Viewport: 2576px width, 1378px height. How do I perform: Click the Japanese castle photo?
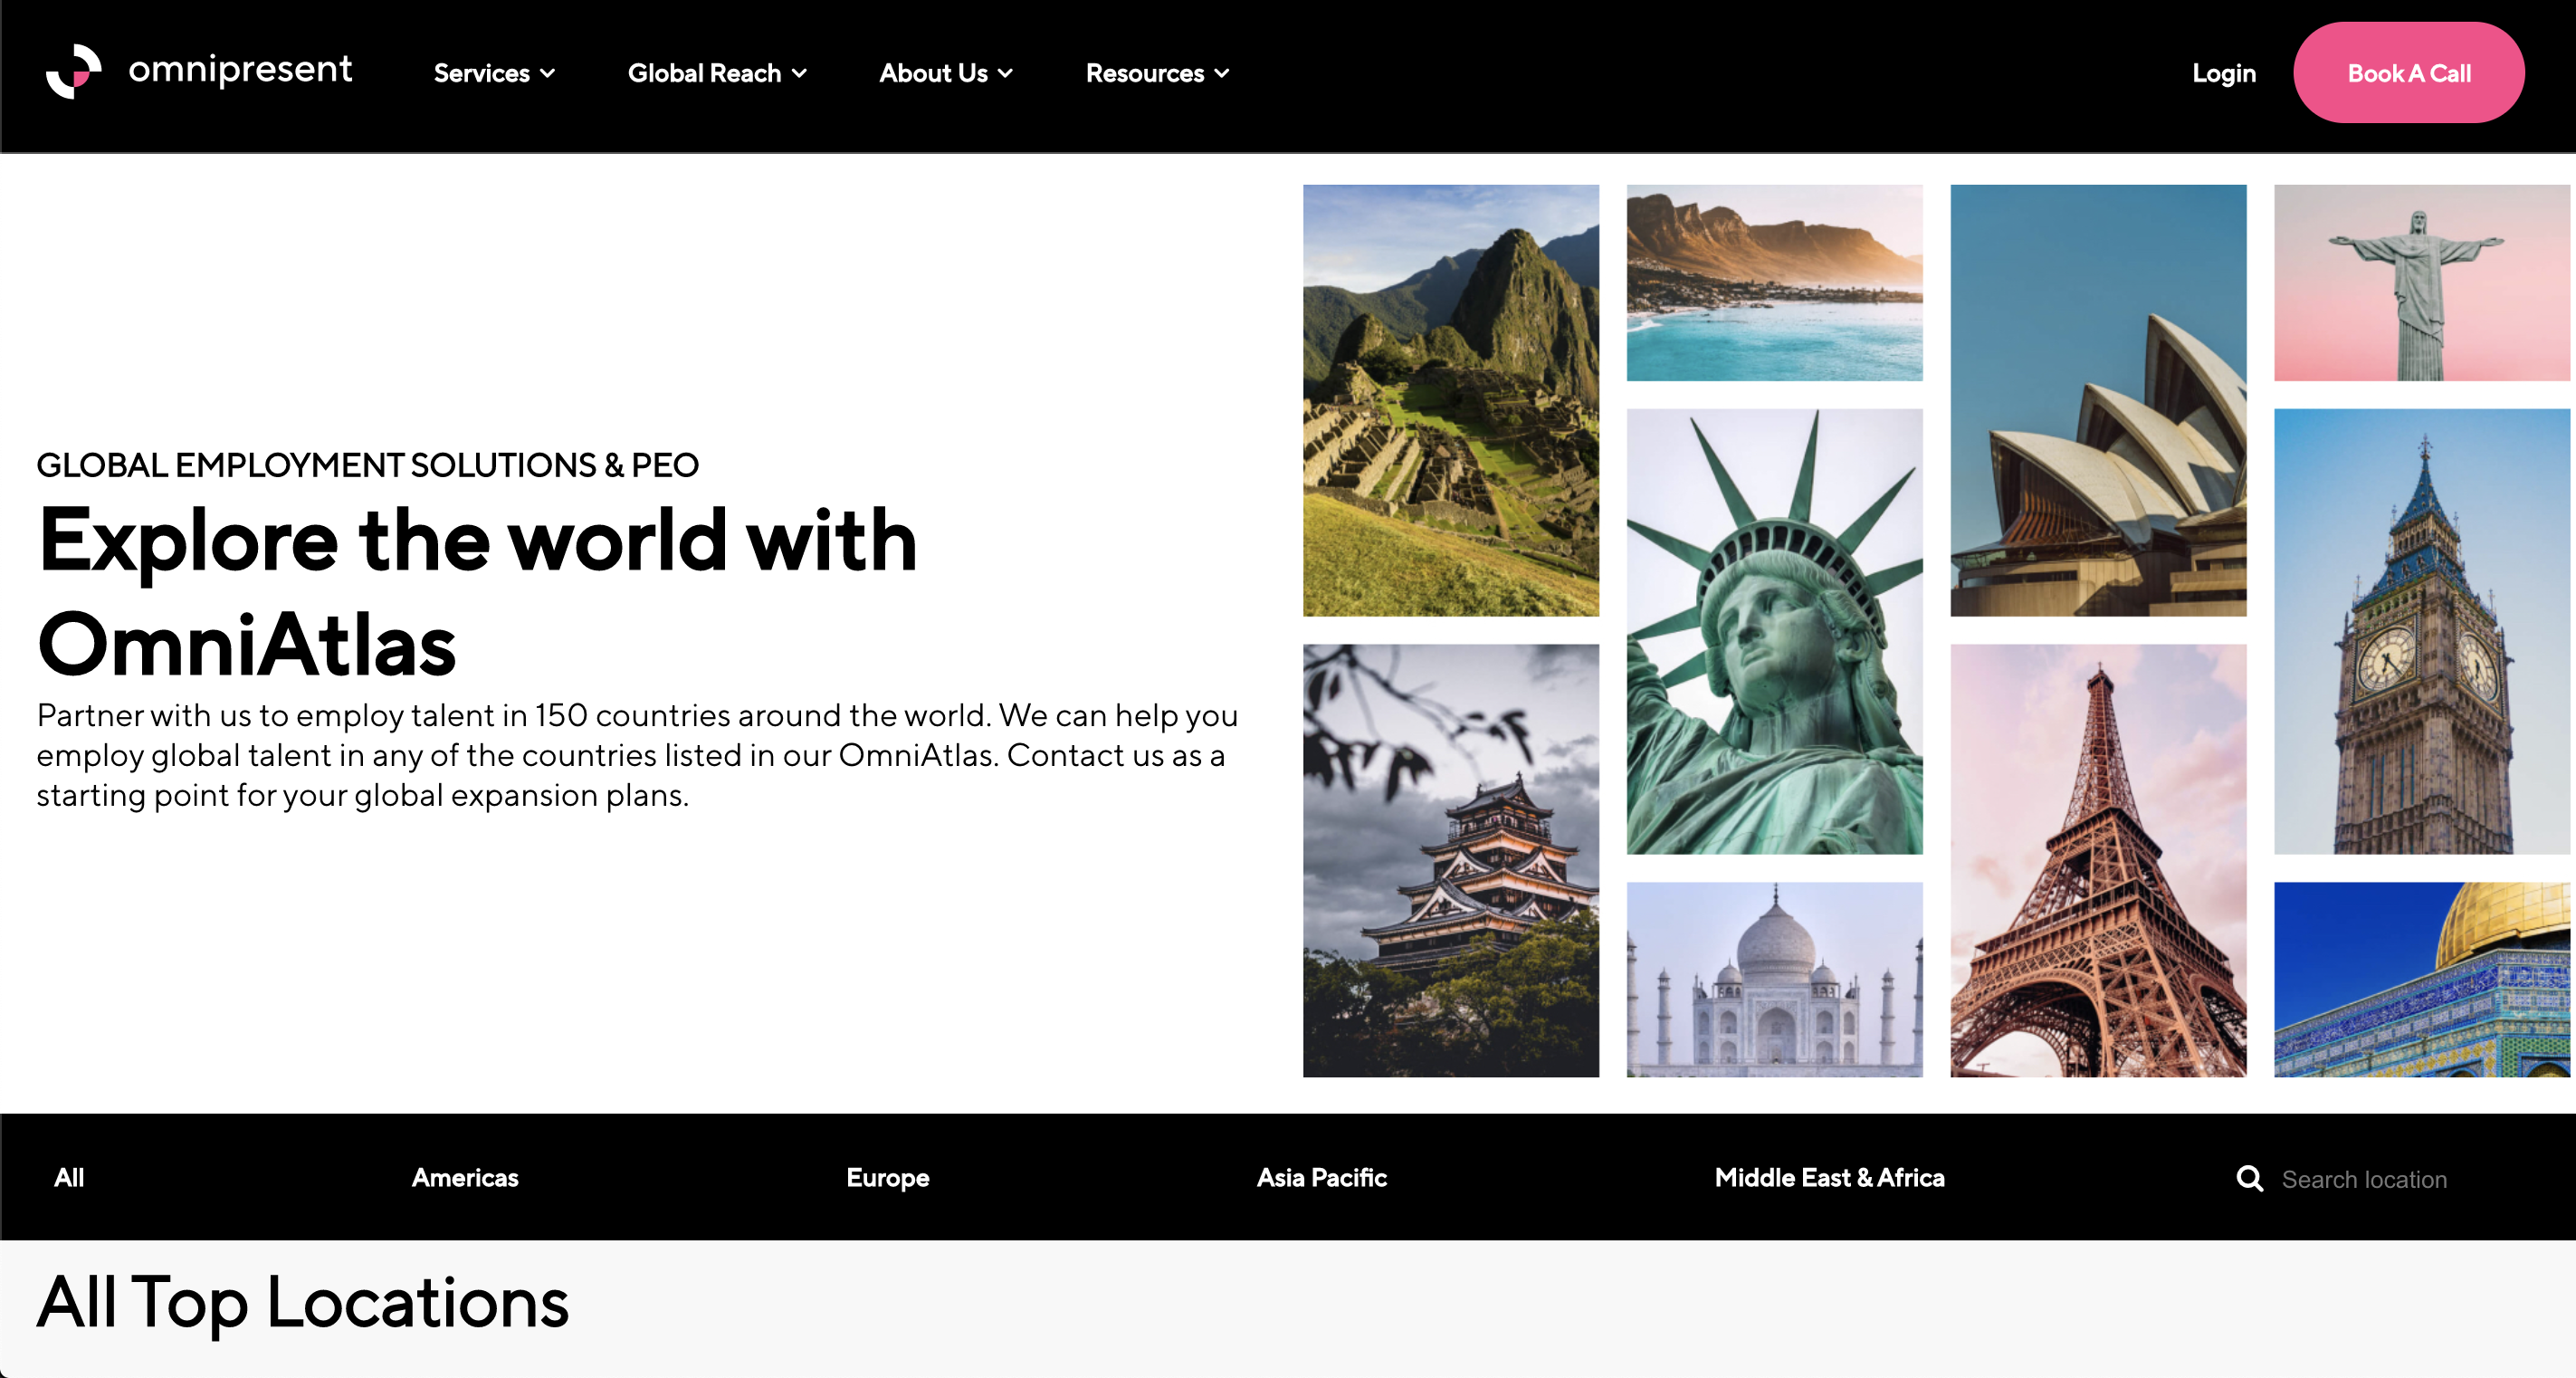[x=1451, y=860]
